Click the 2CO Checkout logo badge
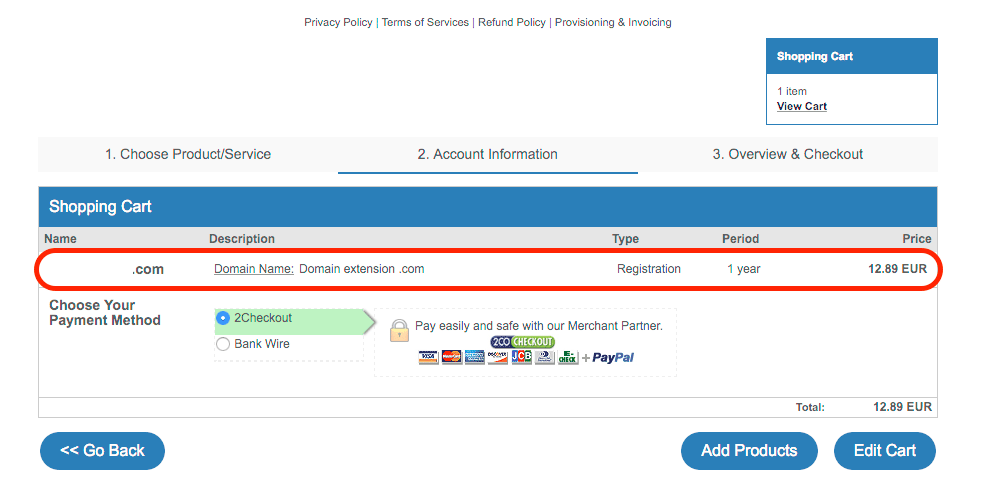The image size is (981, 481). tap(522, 342)
